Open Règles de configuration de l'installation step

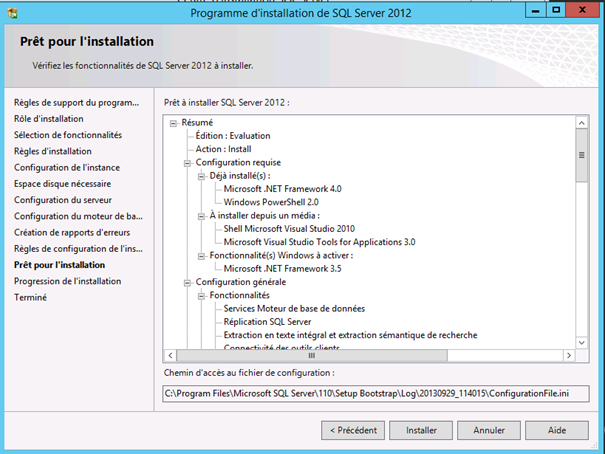coord(78,248)
